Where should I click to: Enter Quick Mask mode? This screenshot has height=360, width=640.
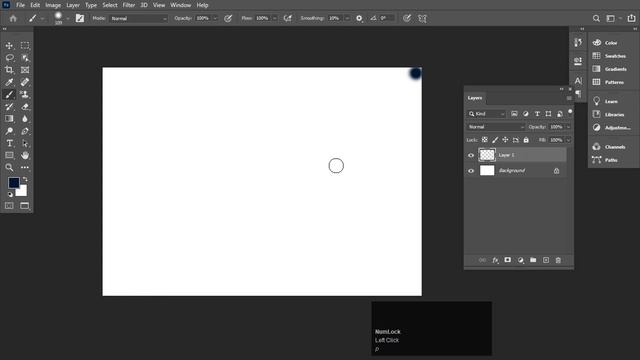pyautogui.click(x=9, y=206)
